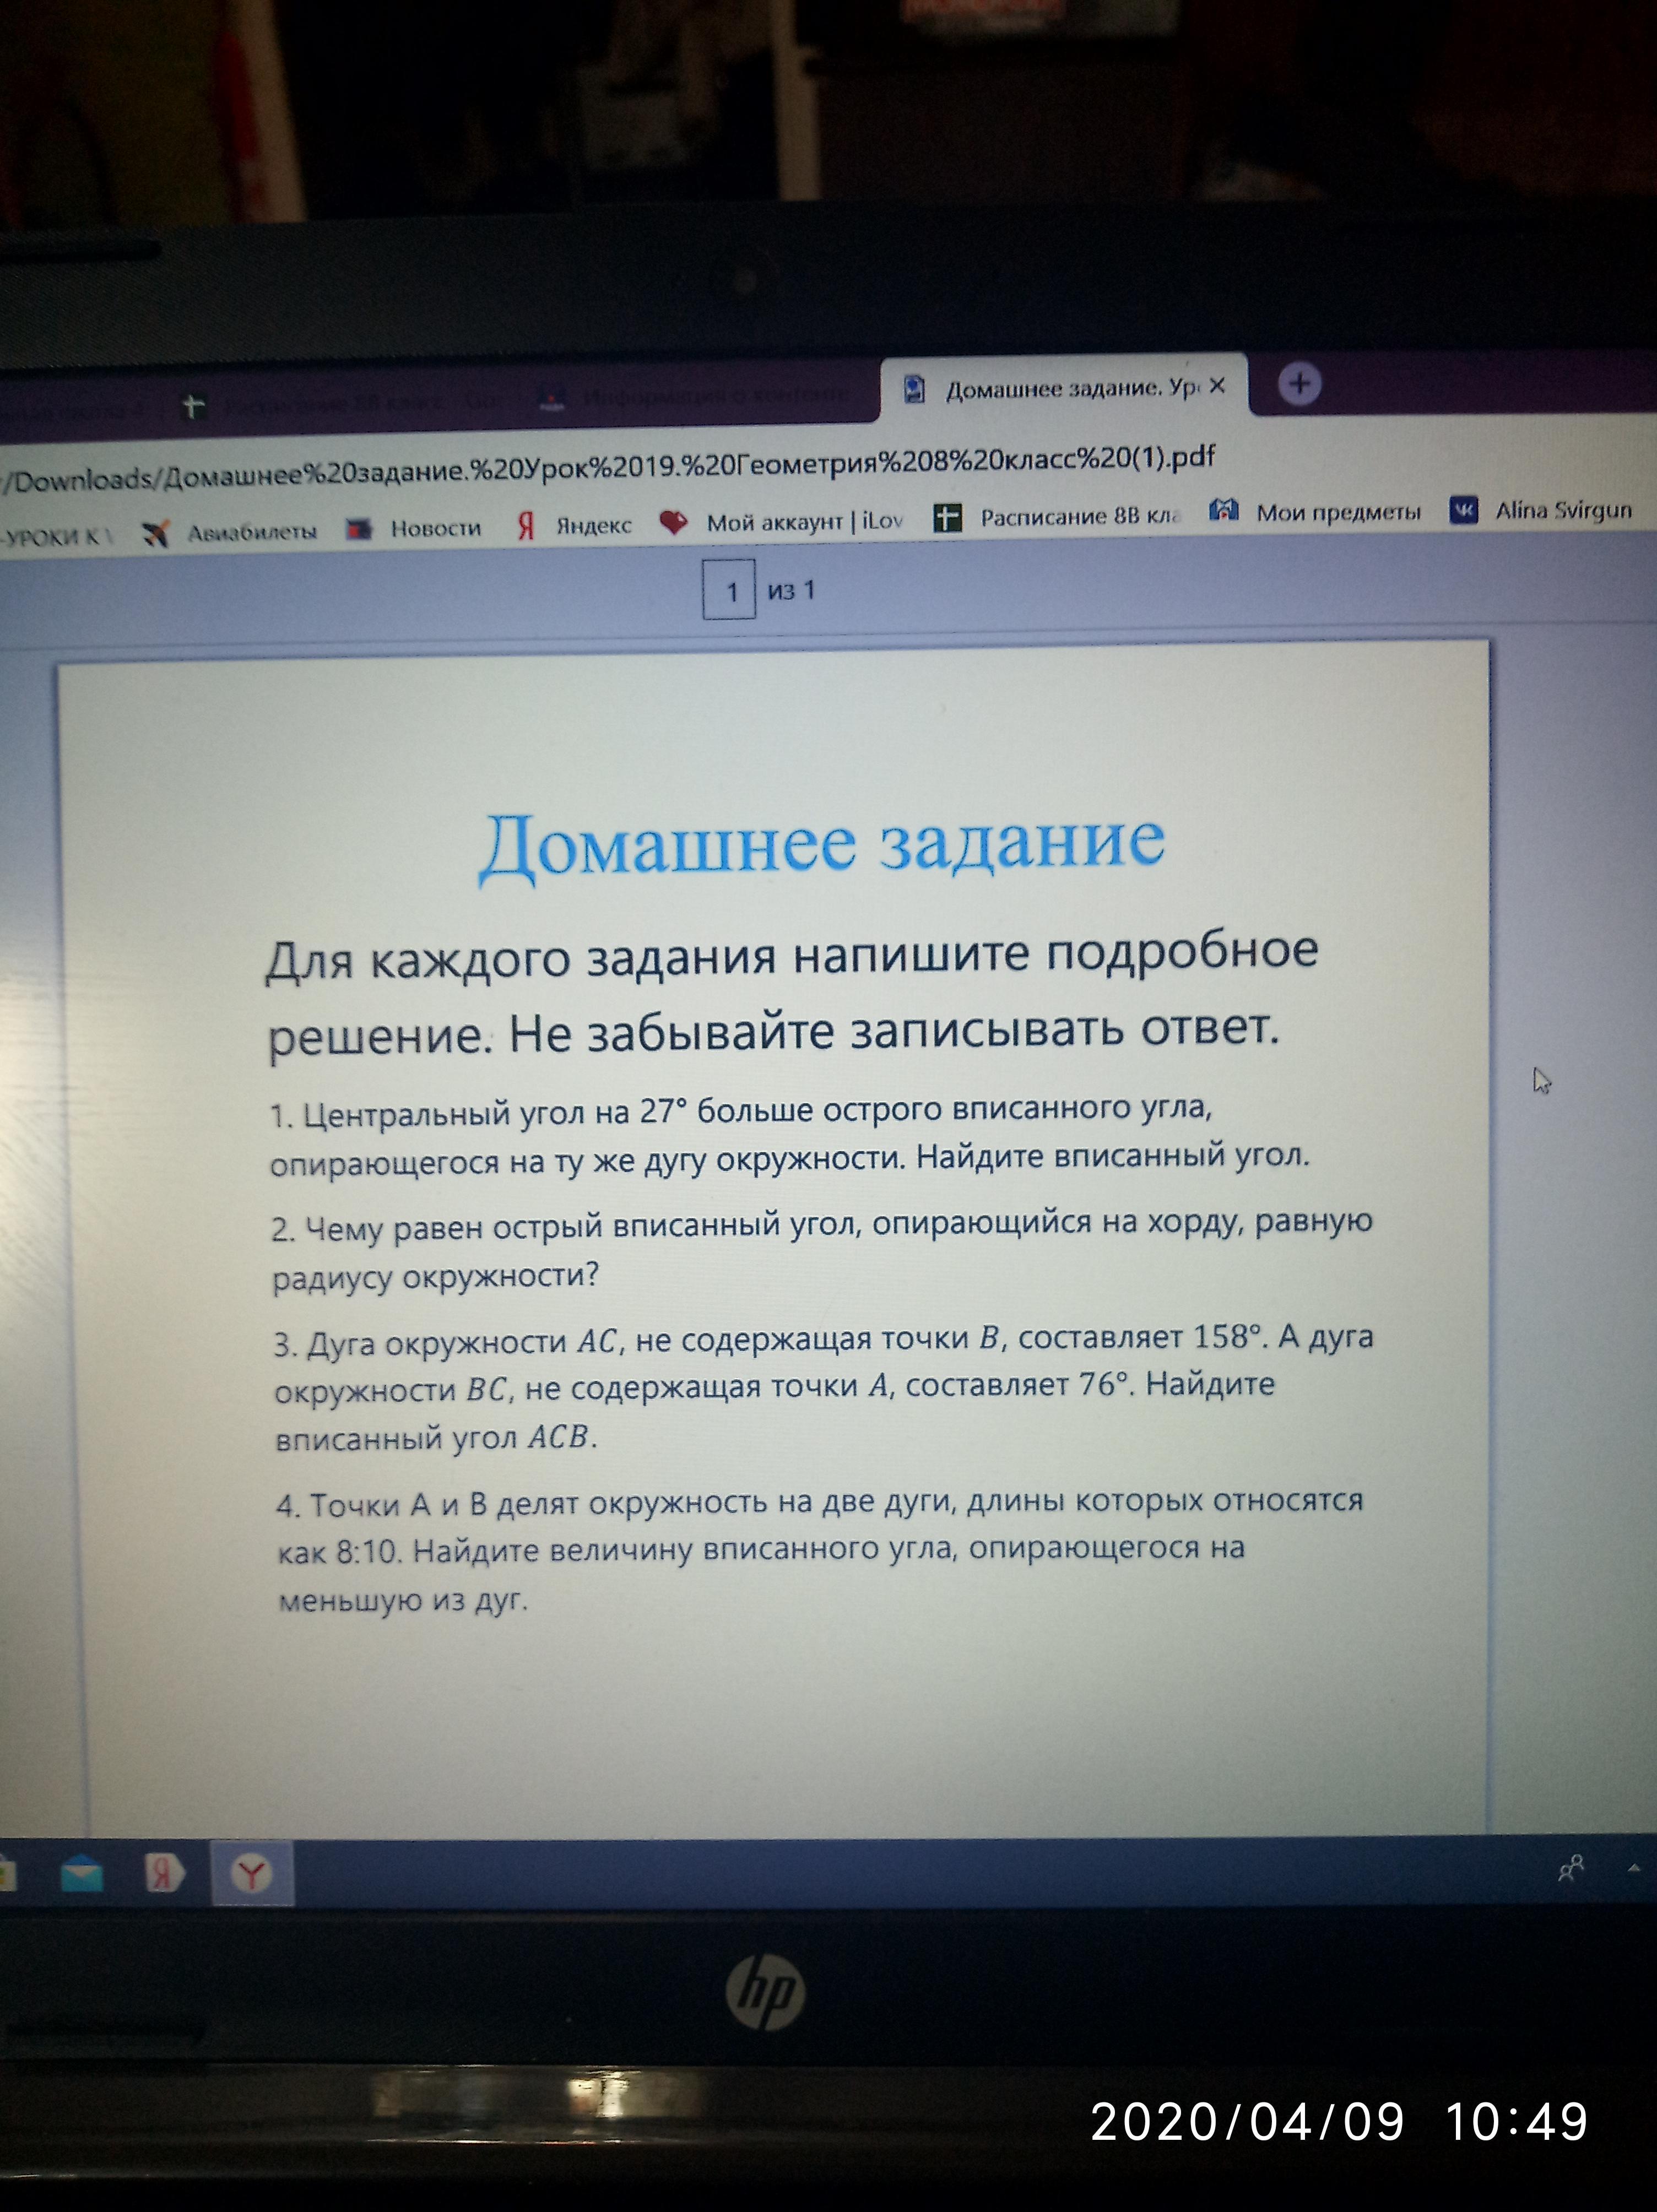Close the Домашнее задание tab
Screen dimensions: 1657x2212
pos(1217,386)
